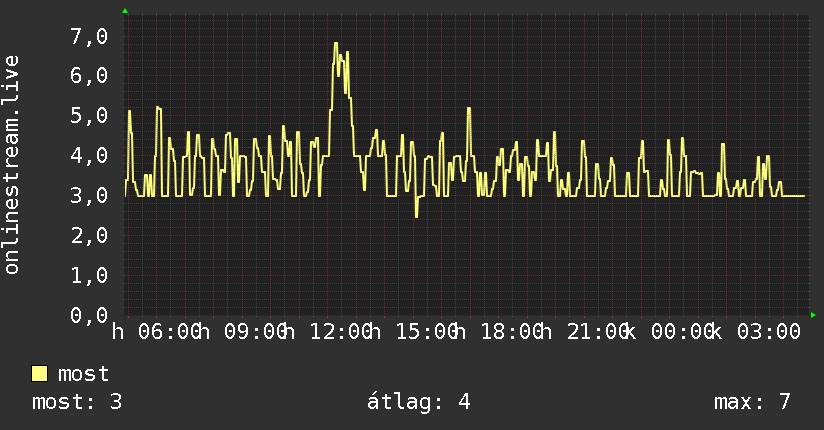Viewport: 824px width, 430px height.
Task: Select the 'max: 7' statistic text
Action: tap(752, 402)
